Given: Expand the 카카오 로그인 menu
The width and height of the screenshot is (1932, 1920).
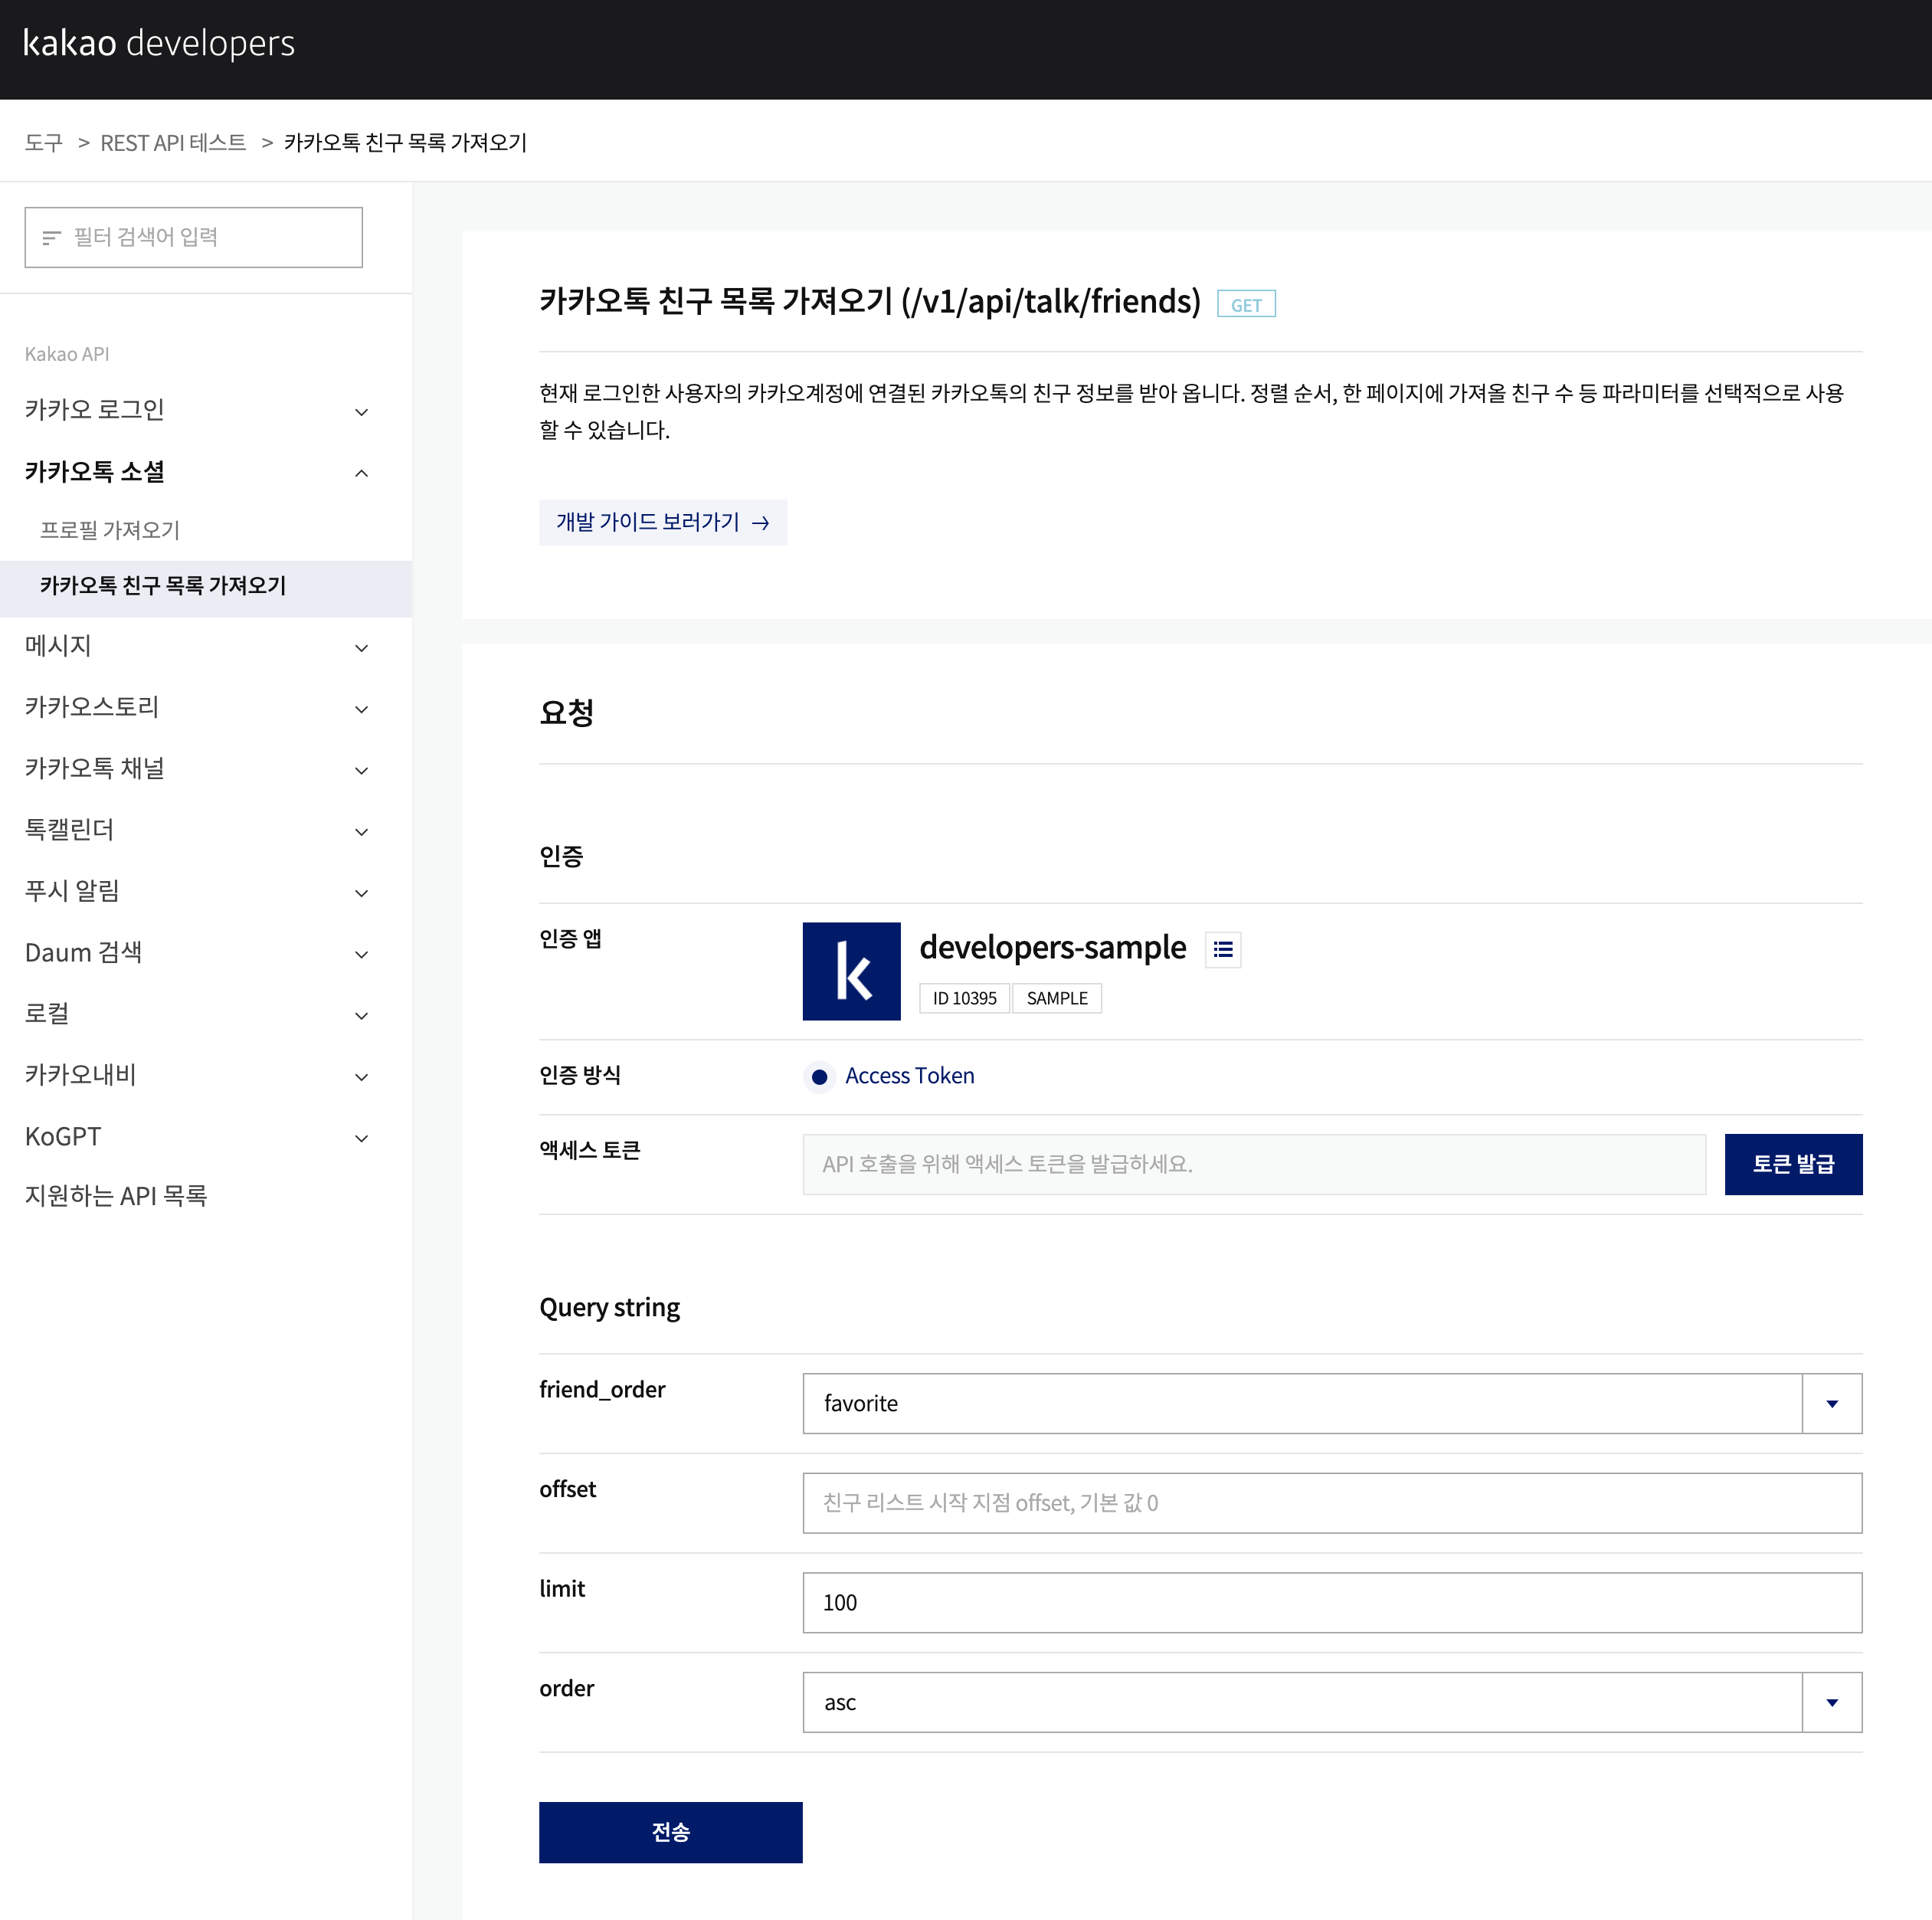Looking at the screenshot, I should [361, 412].
